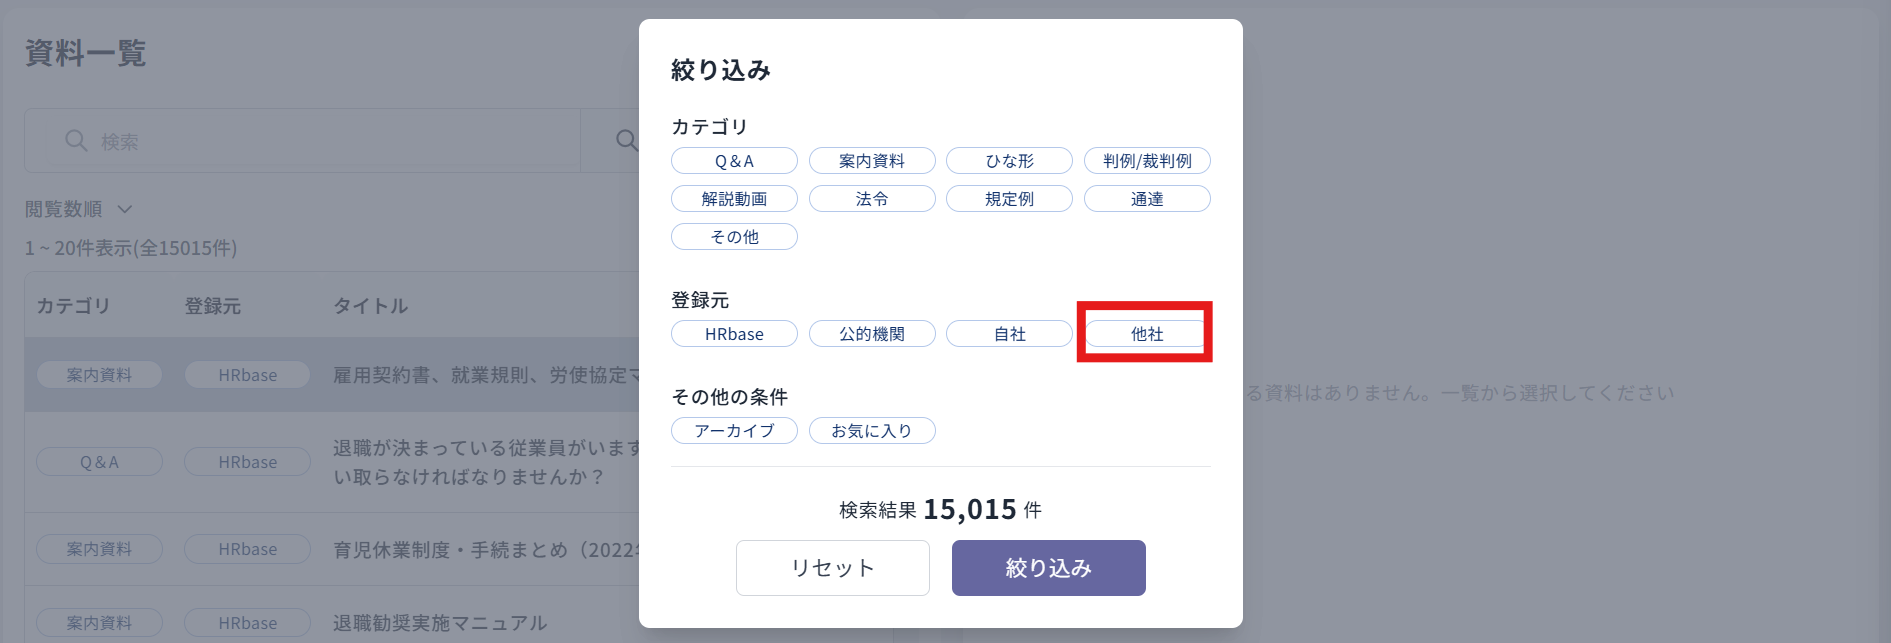Image resolution: width=1891 pixels, height=643 pixels.
Task: Select the その他 category chip
Action: 734,237
